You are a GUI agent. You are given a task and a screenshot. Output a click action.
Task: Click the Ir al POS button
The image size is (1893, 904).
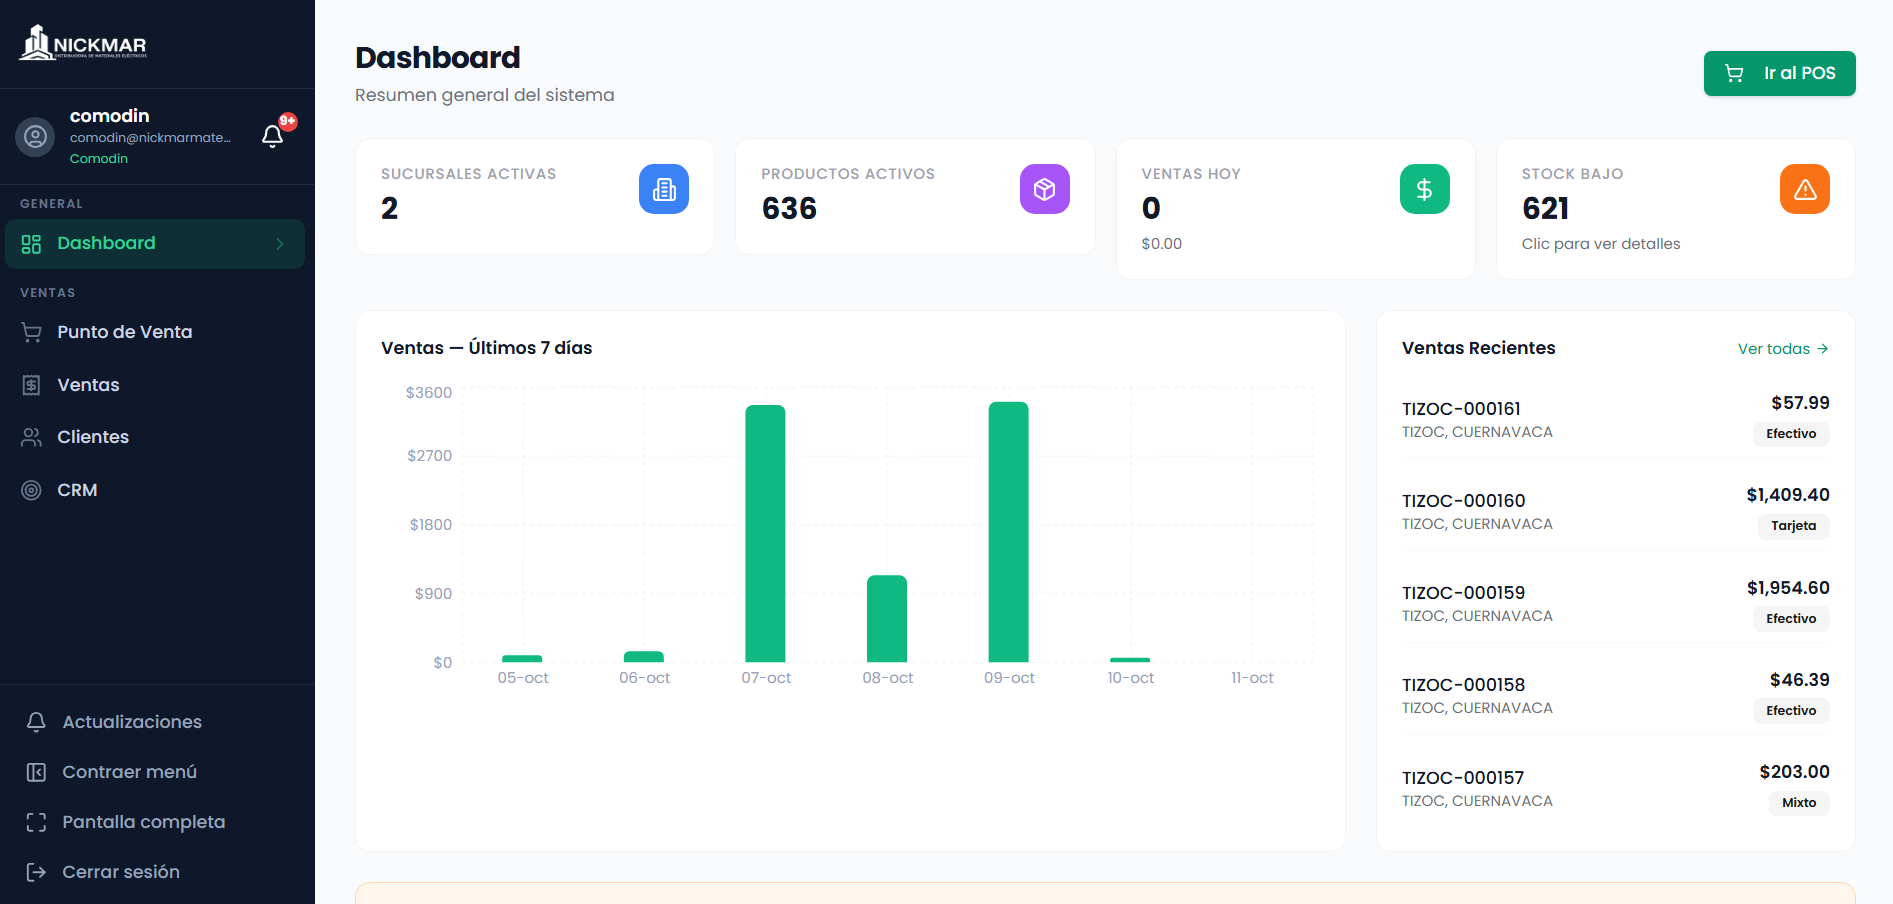pos(1779,73)
